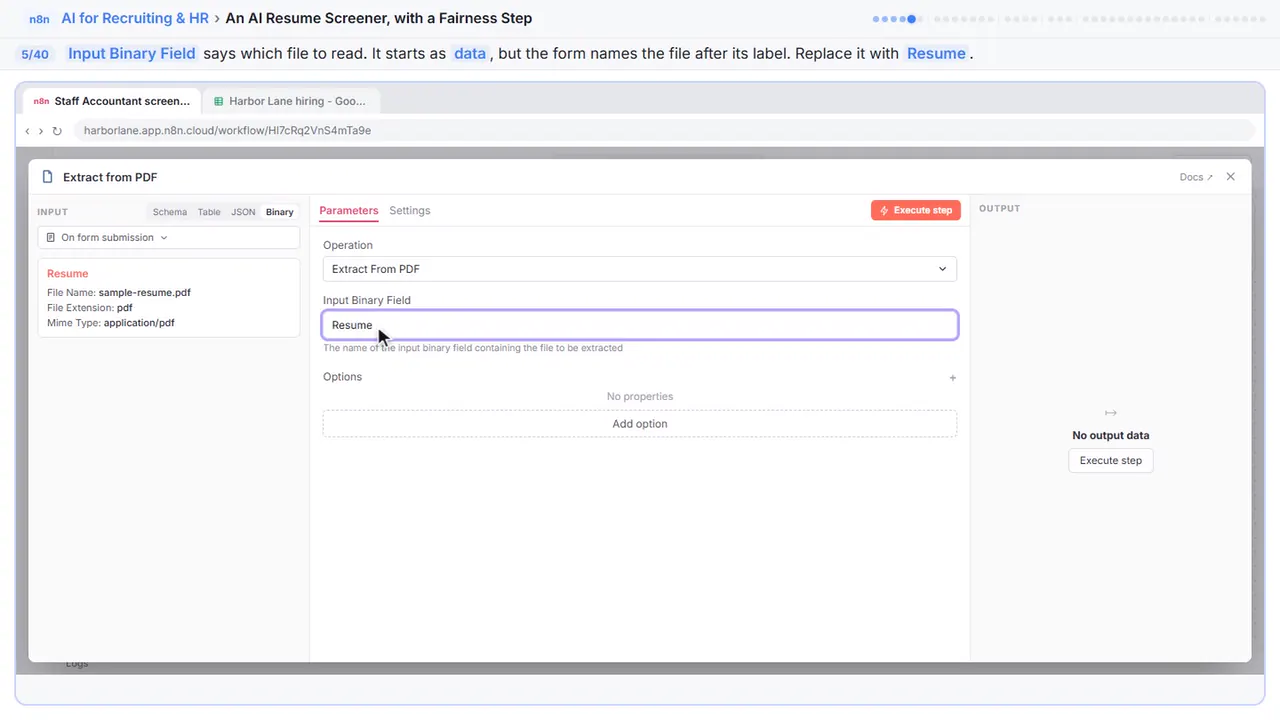The height and width of the screenshot is (720, 1280).
Task: Click the Resume binary item heading
Action: [68, 273]
